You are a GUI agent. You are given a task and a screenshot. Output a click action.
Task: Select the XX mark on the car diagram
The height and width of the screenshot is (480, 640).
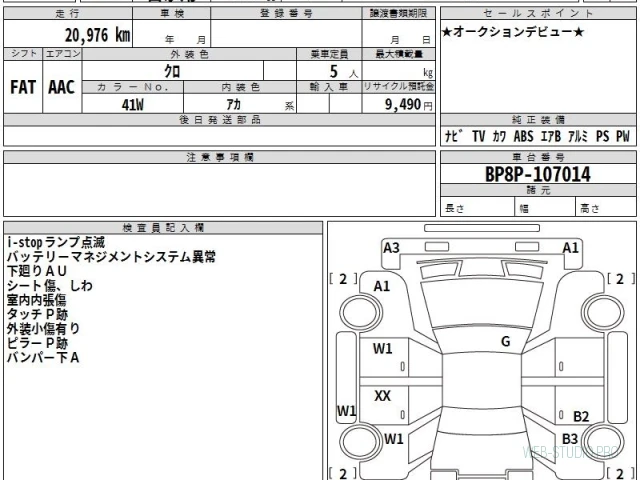click(382, 396)
